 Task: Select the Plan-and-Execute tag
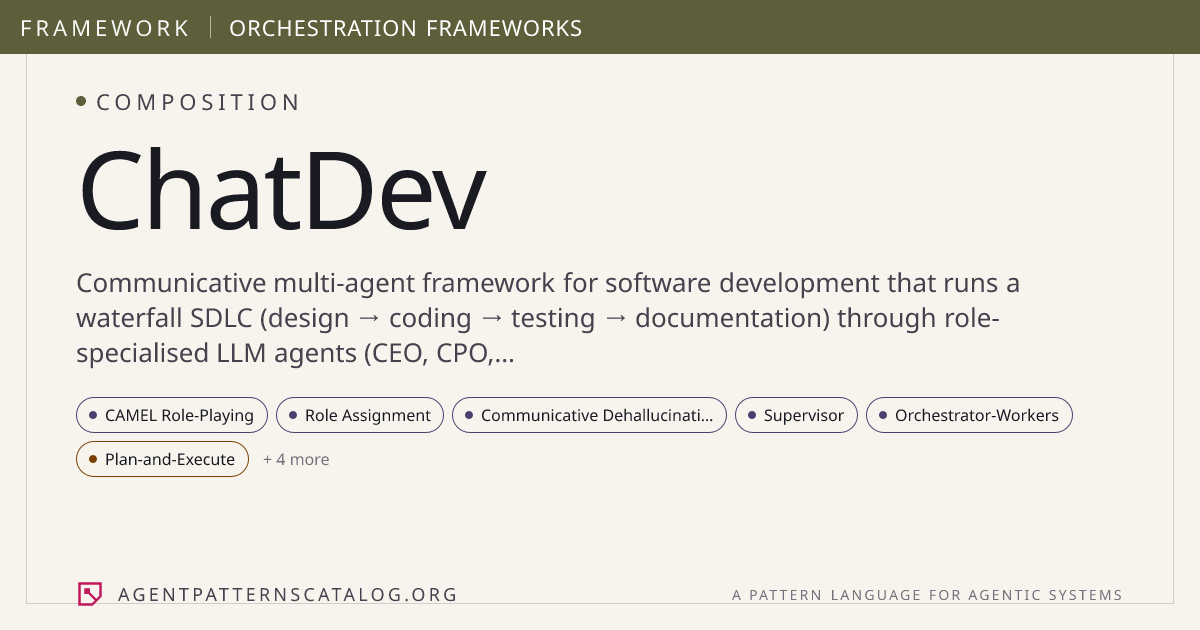point(162,459)
